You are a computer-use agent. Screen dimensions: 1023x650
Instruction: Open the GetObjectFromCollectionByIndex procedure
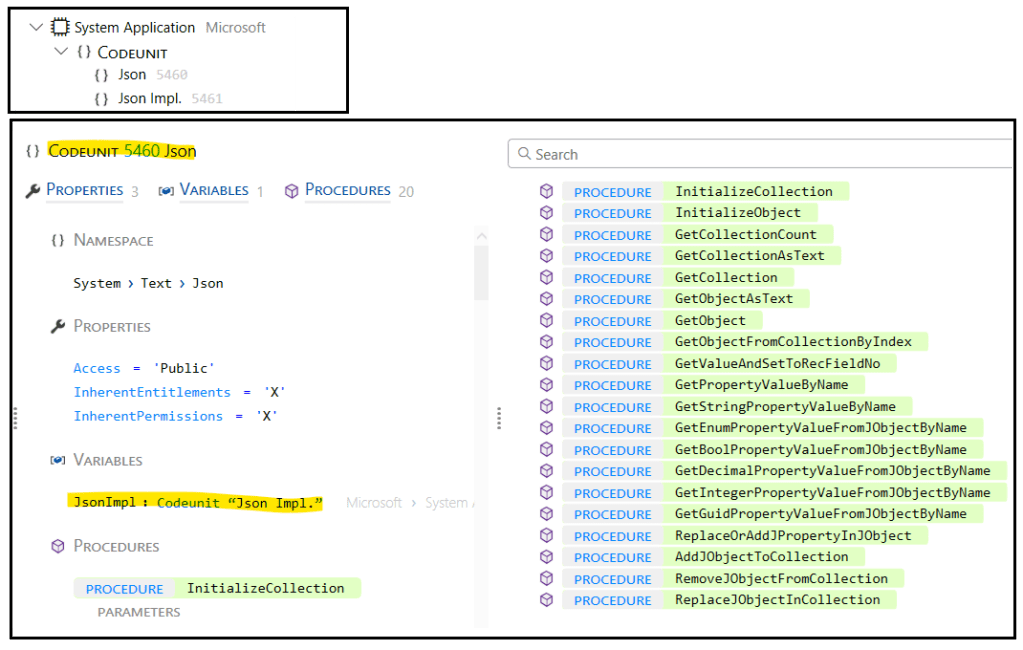[793, 342]
